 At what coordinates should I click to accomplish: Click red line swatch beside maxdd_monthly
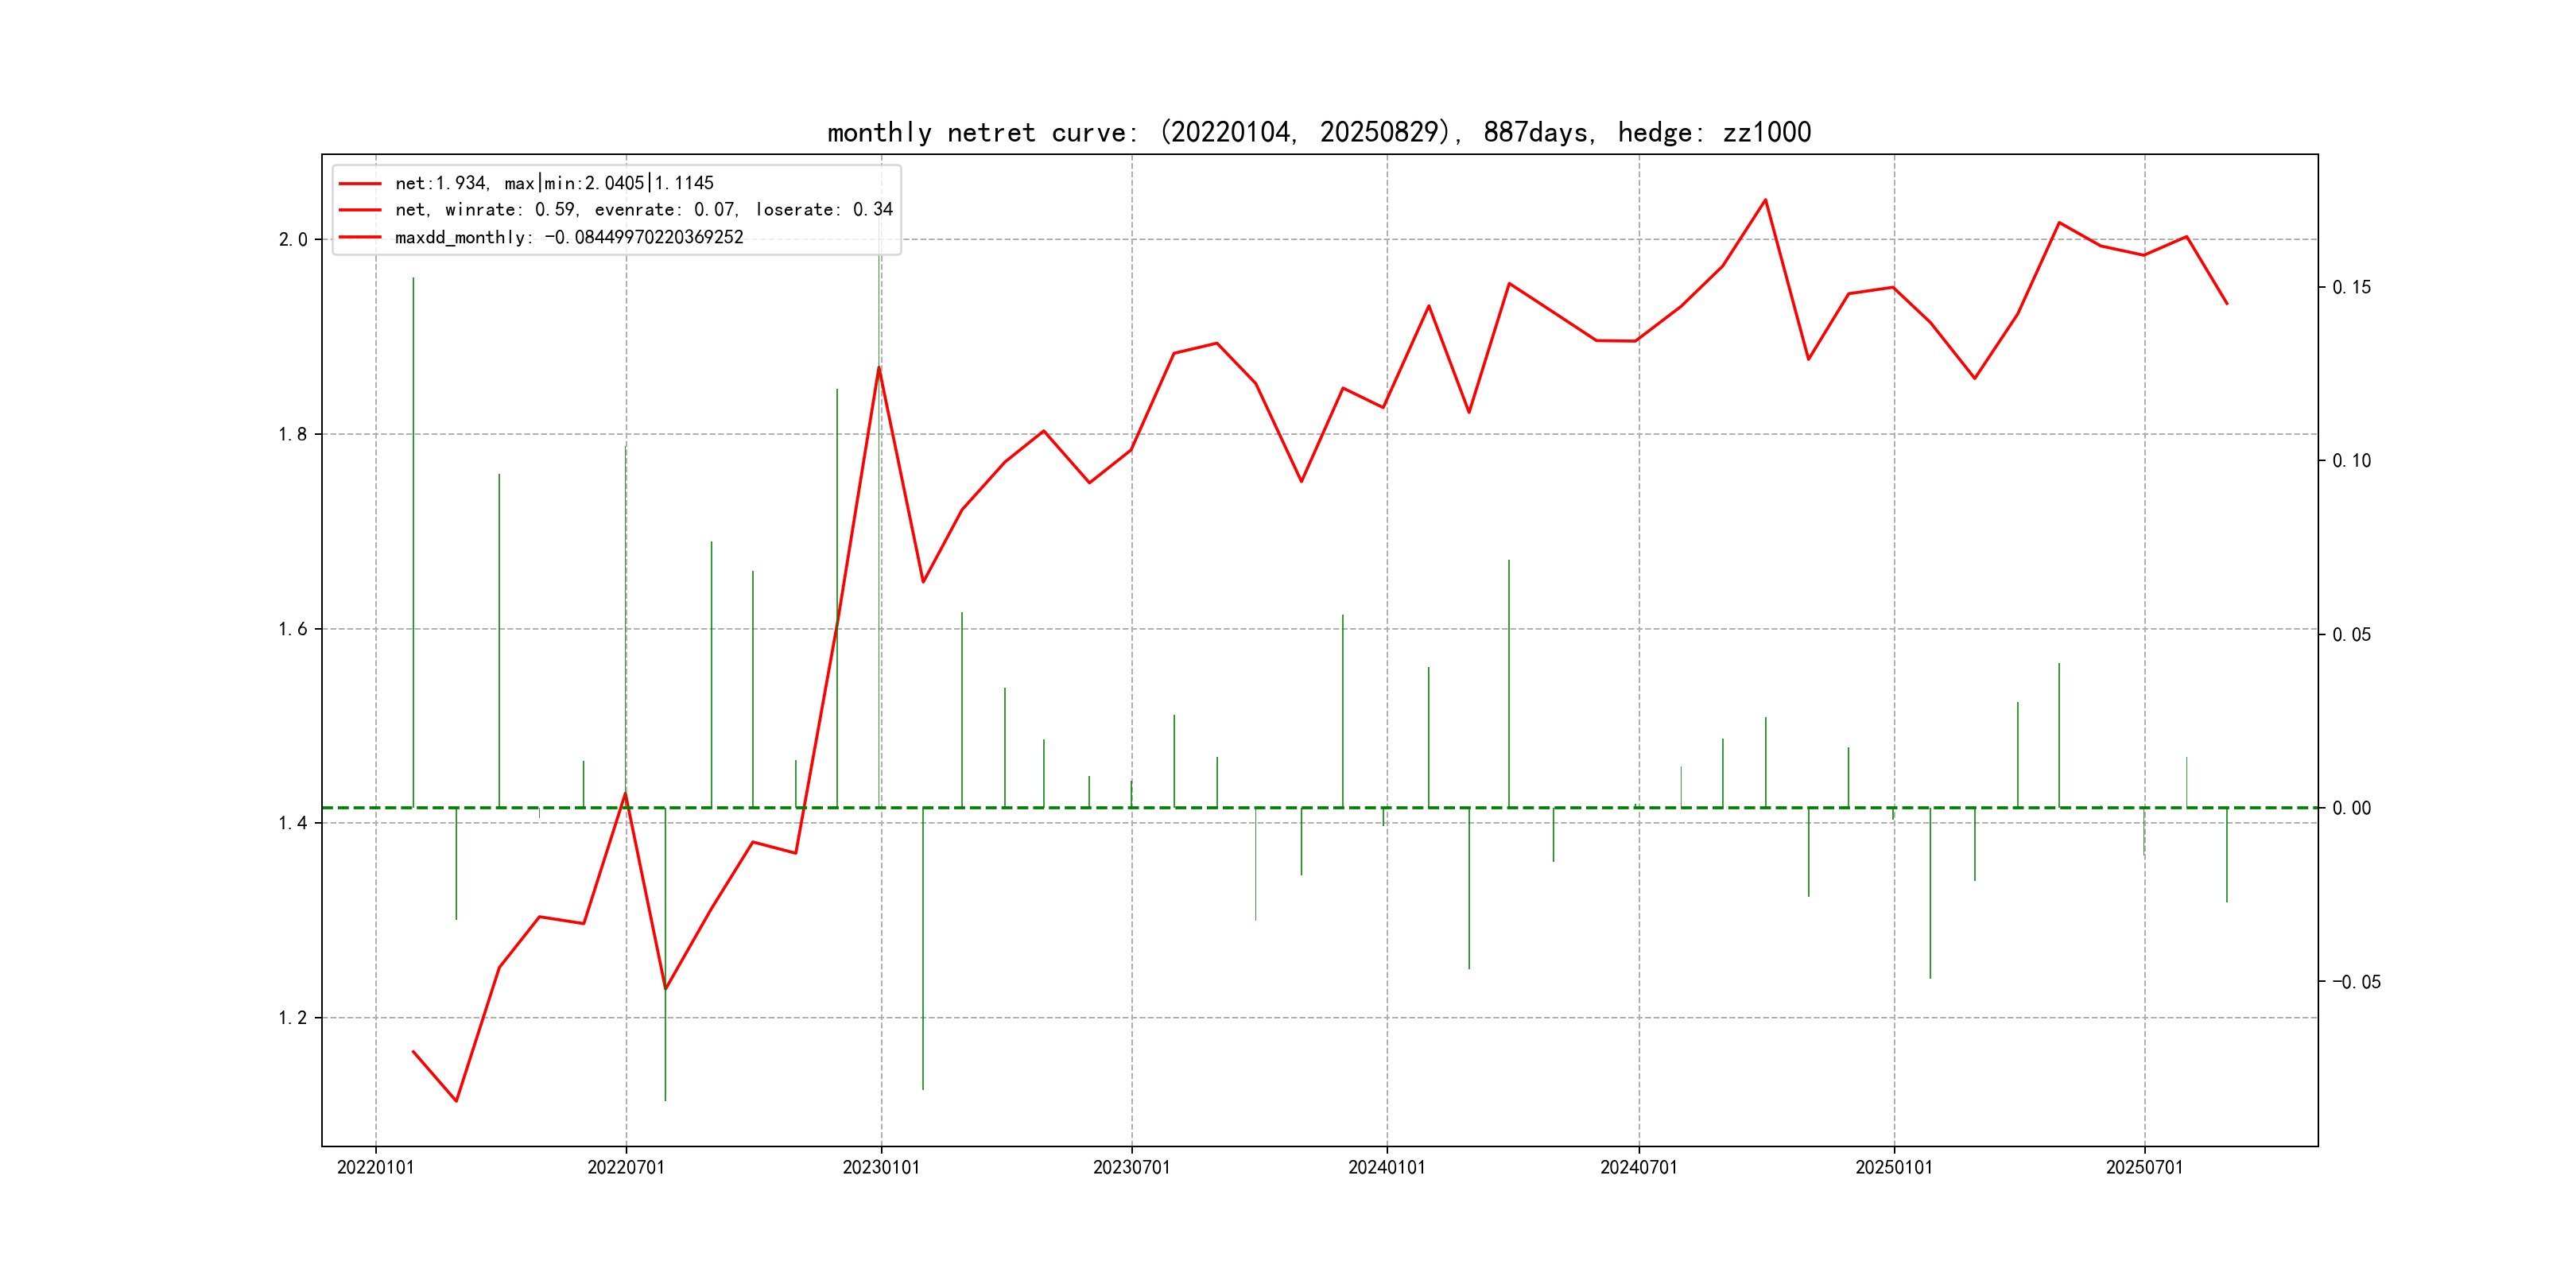click(360, 237)
